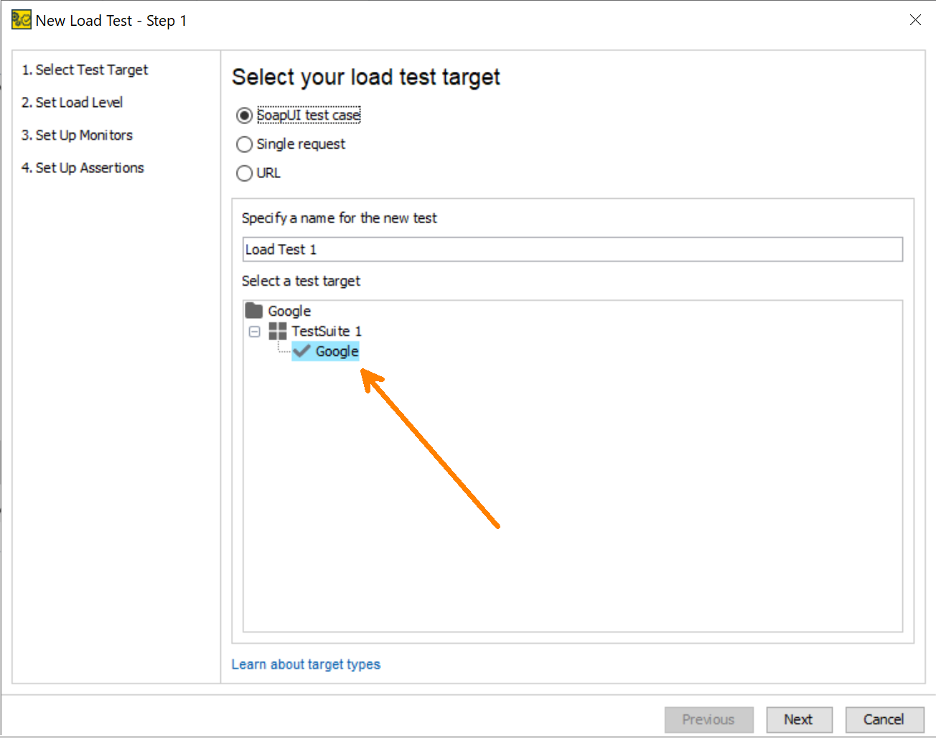This screenshot has width=936, height=738.
Task: Open the Set Up Assertions step
Action: [83, 168]
